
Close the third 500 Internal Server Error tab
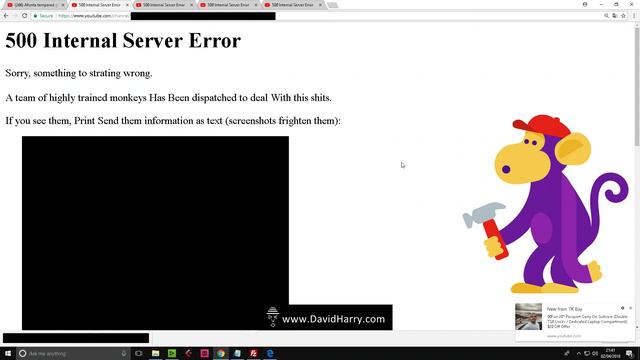tap(191, 5)
